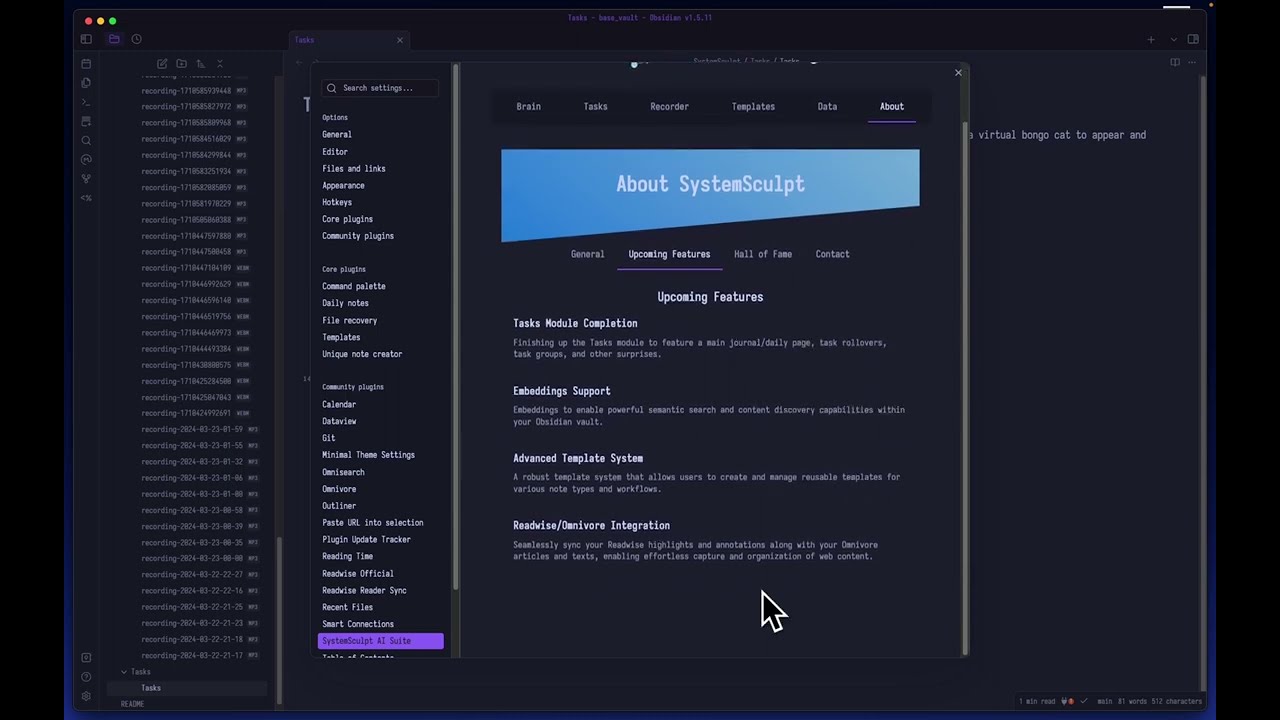Viewport: 1280px width, 720px height.
Task: Select the Upcoming Features sub-tab
Action: 669,254
